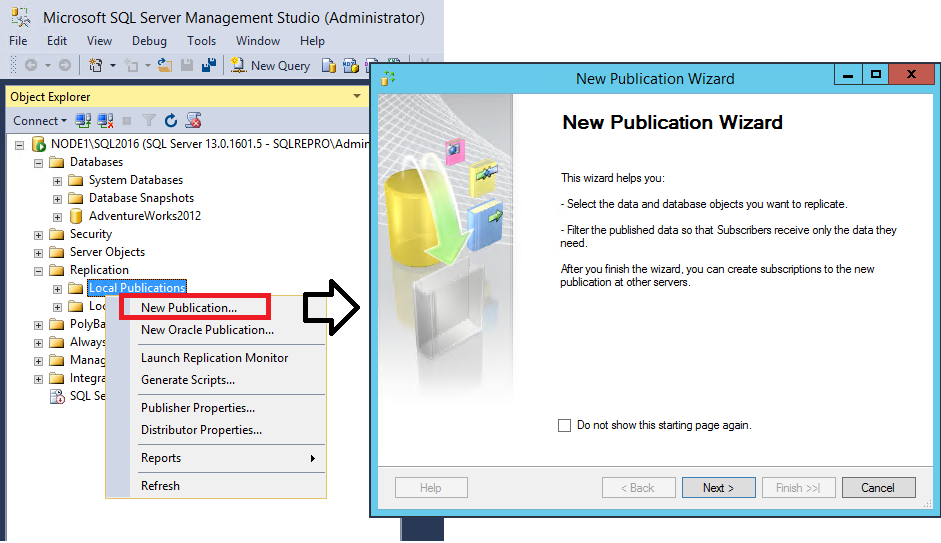This screenshot has width=941, height=543.
Task: Click the Next button in wizard
Action: 718,488
